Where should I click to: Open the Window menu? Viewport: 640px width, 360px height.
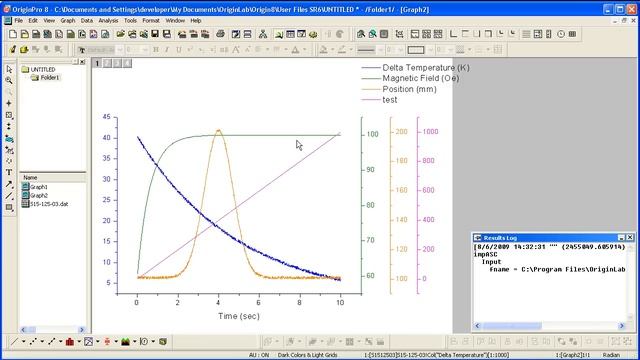pyautogui.click(x=175, y=20)
